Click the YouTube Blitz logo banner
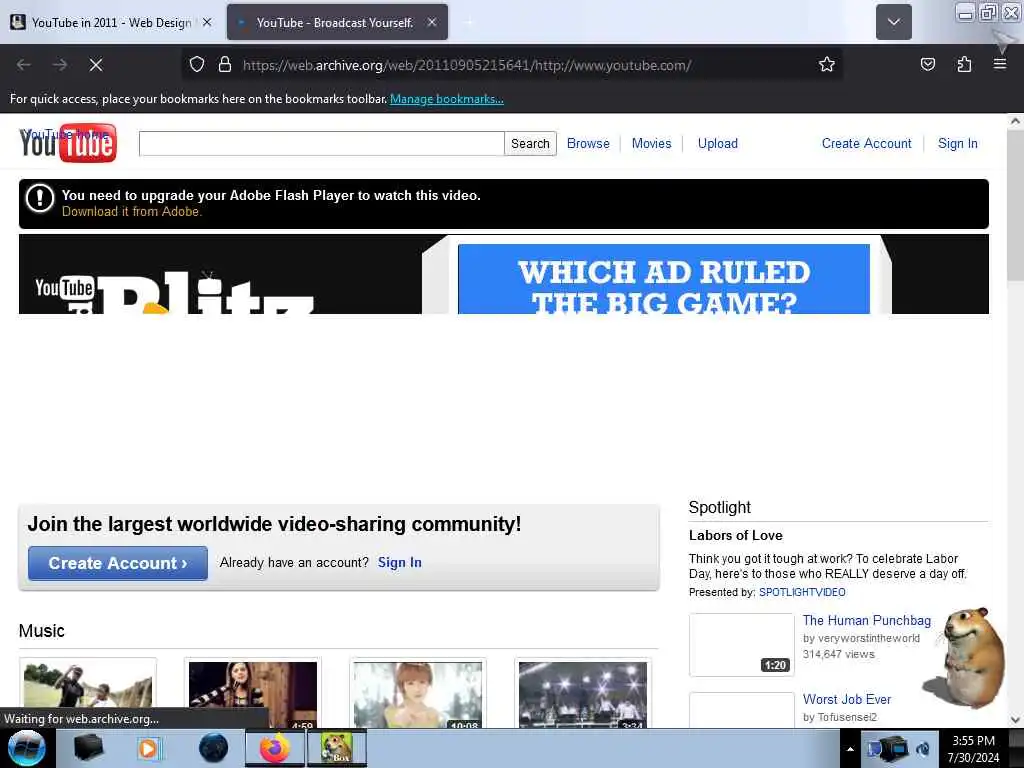The height and width of the screenshot is (768, 1024). [x=176, y=292]
